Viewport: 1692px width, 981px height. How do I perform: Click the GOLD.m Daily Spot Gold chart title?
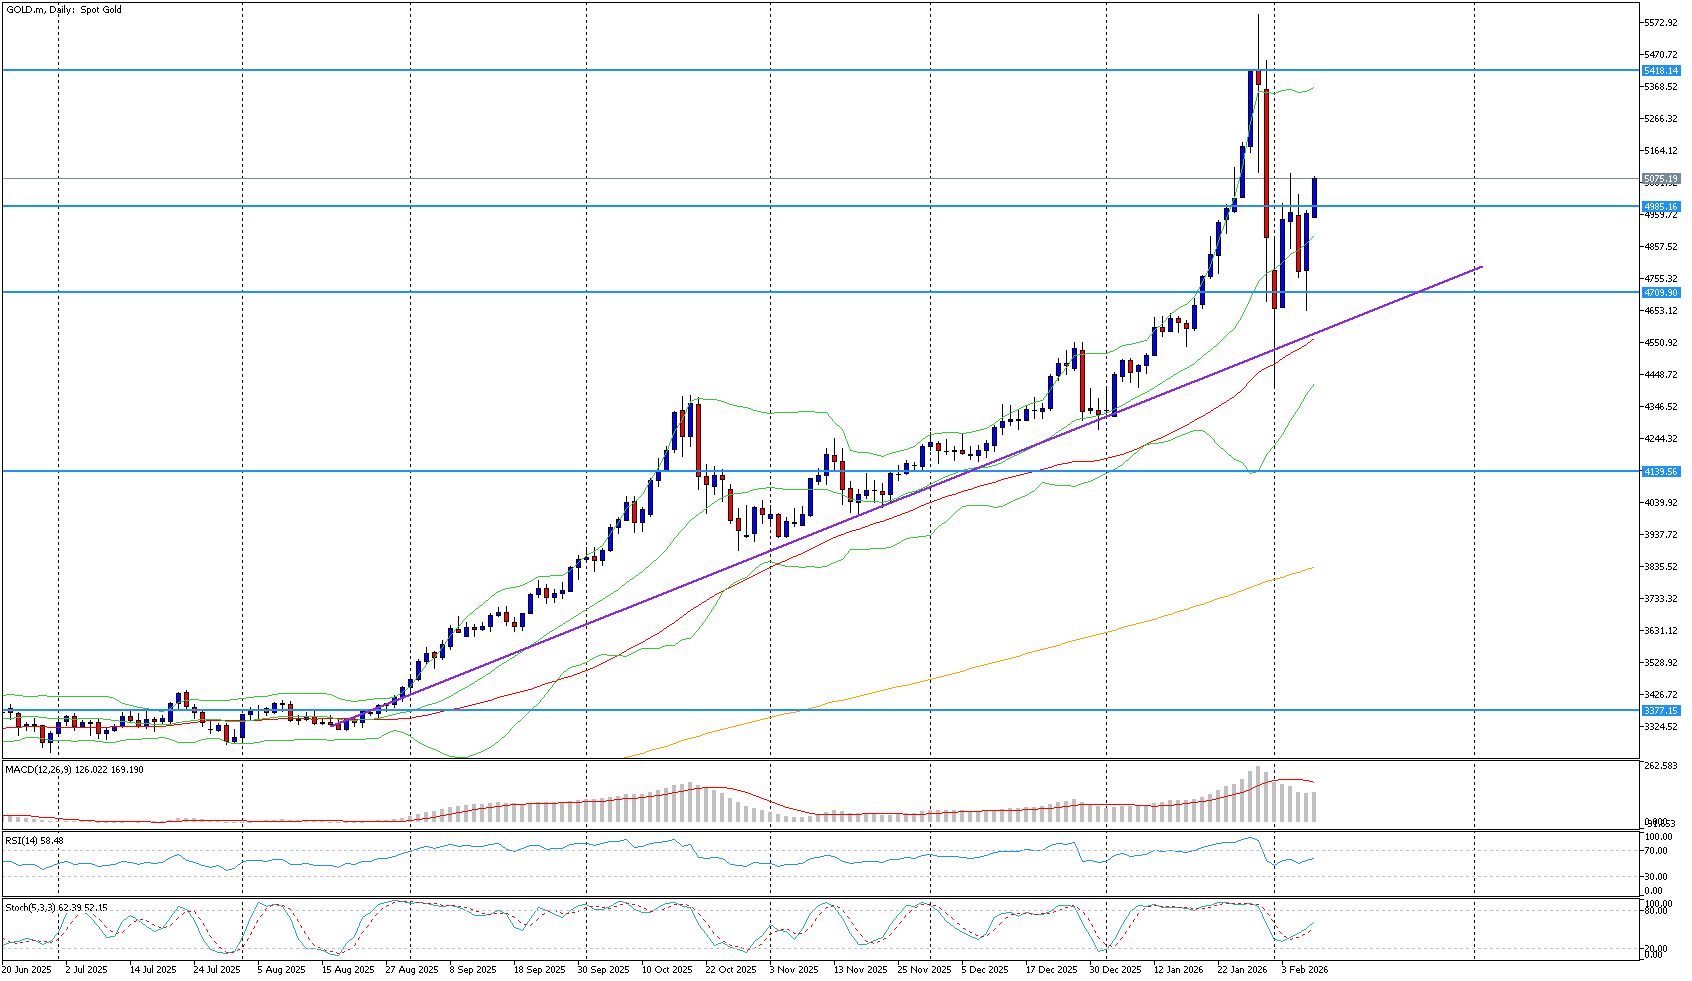[64, 10]
